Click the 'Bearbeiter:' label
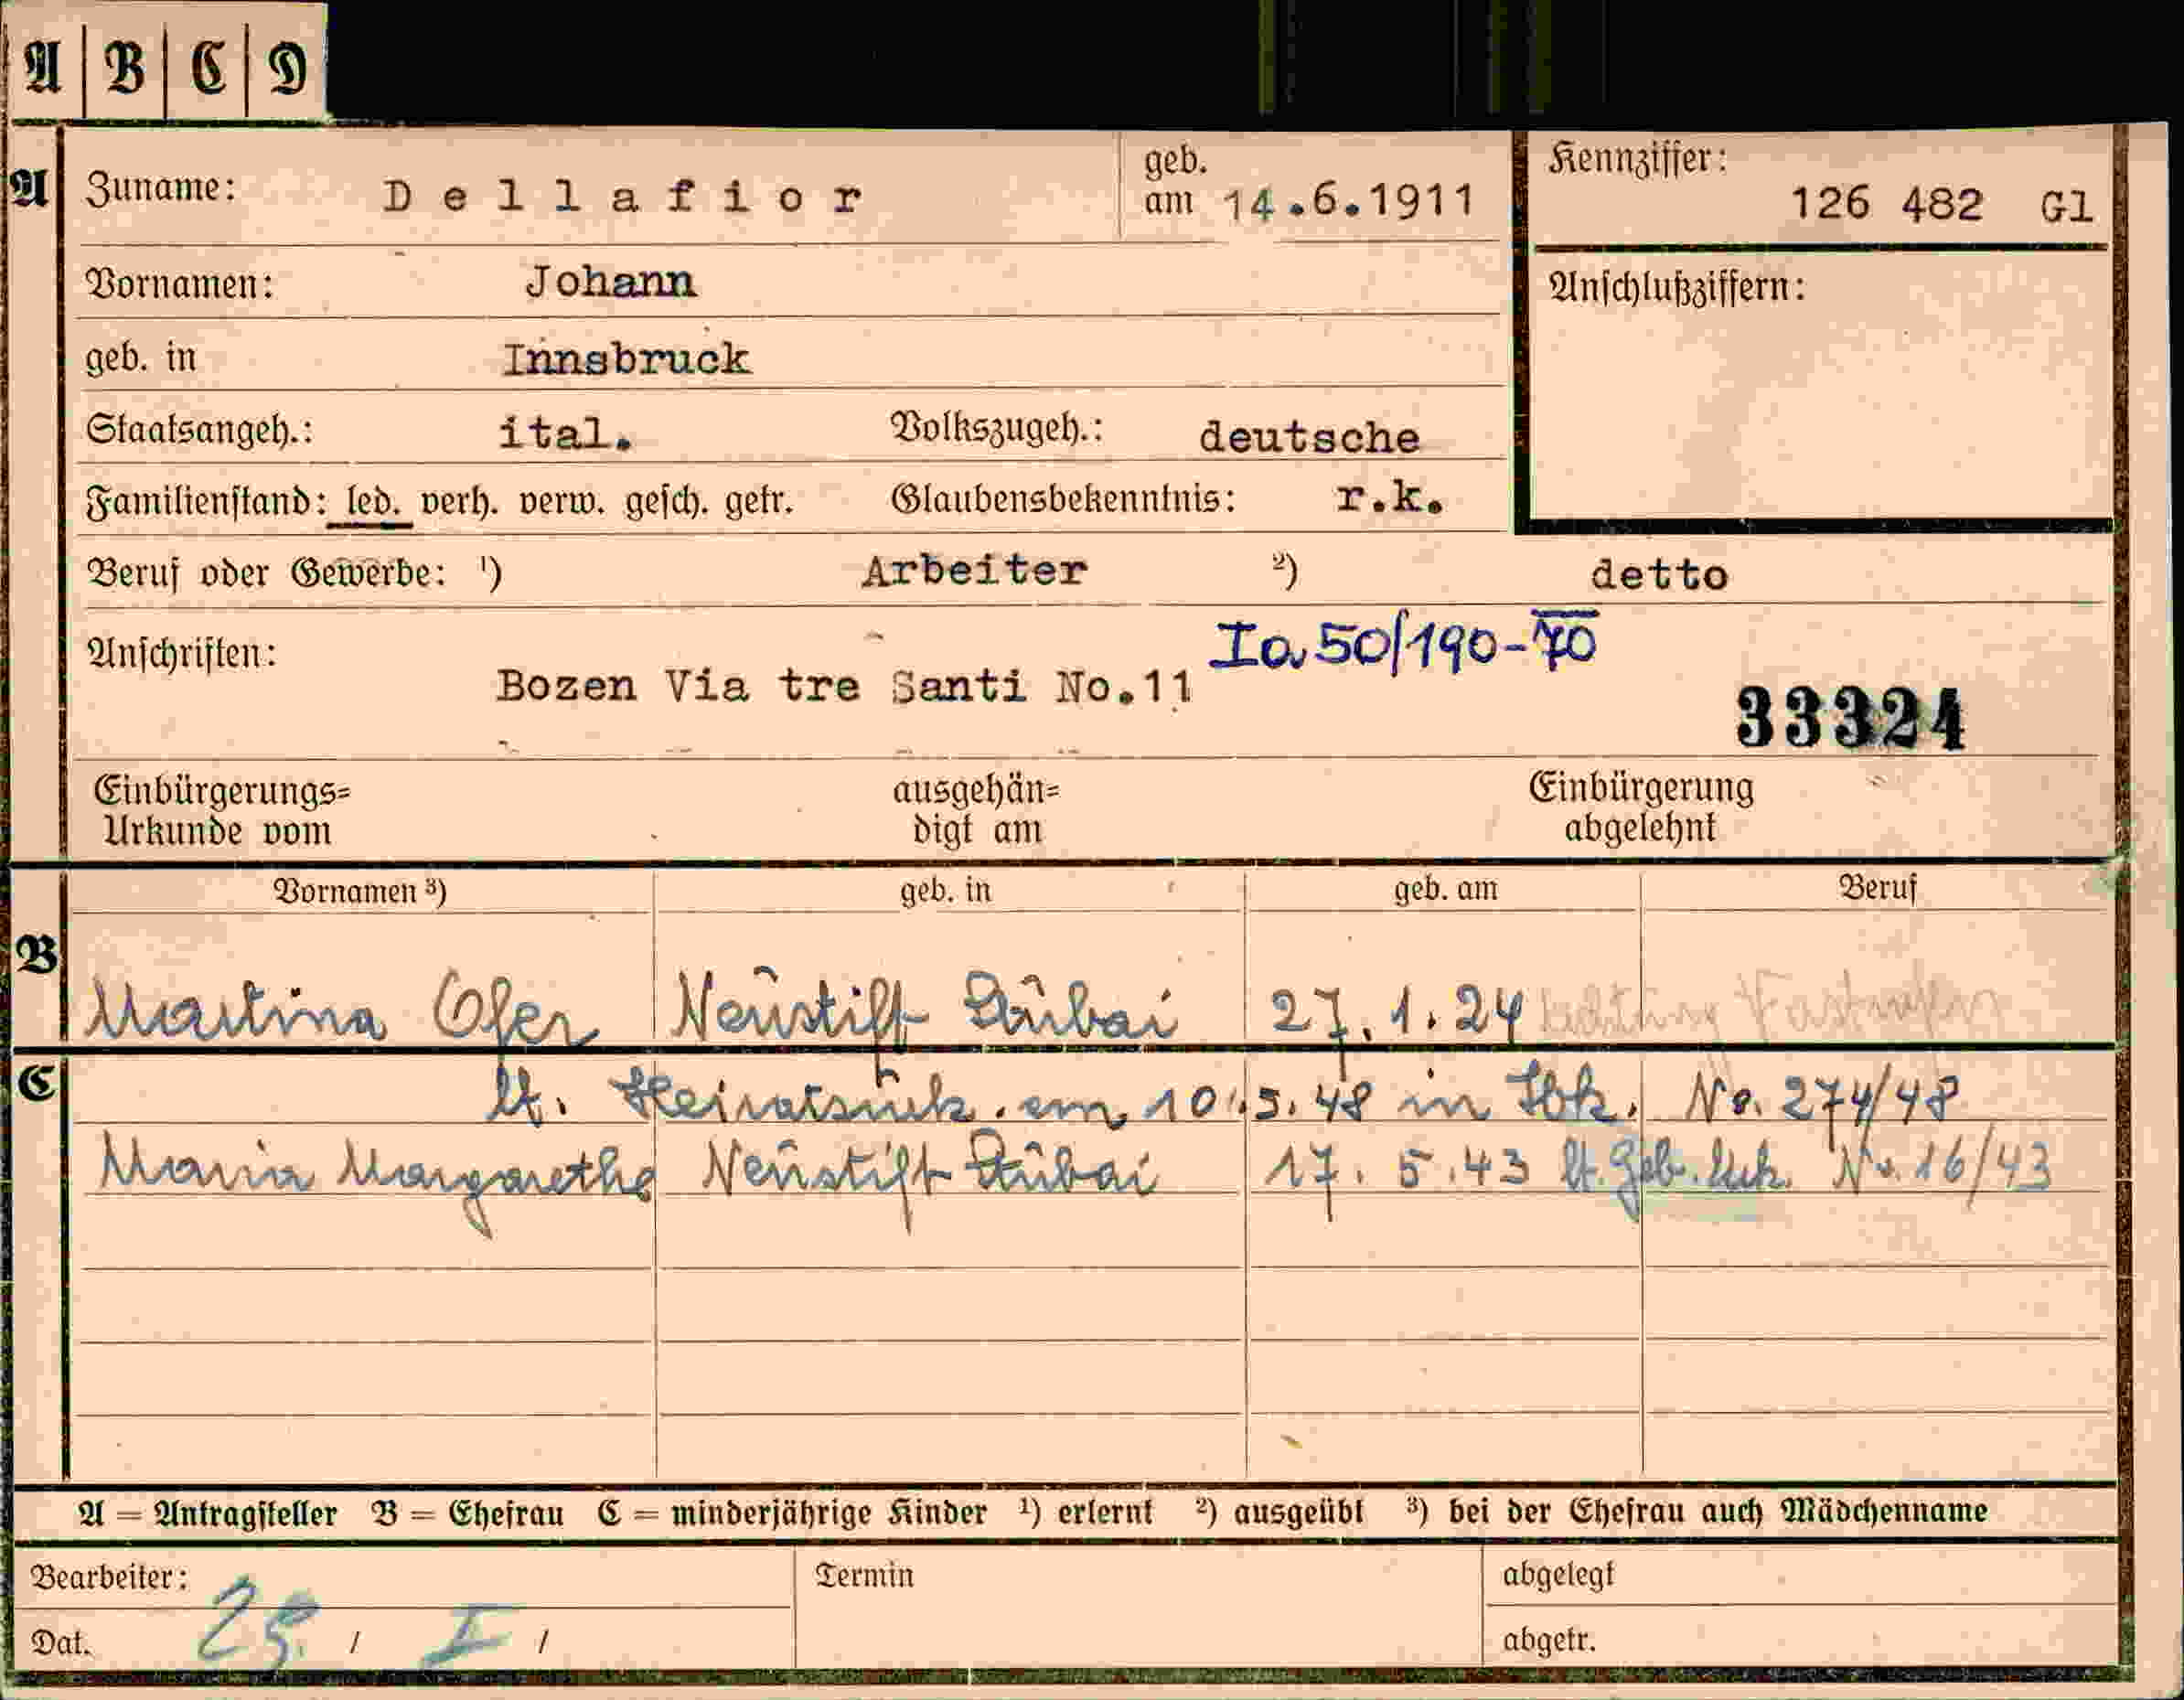 (108, 1577)
